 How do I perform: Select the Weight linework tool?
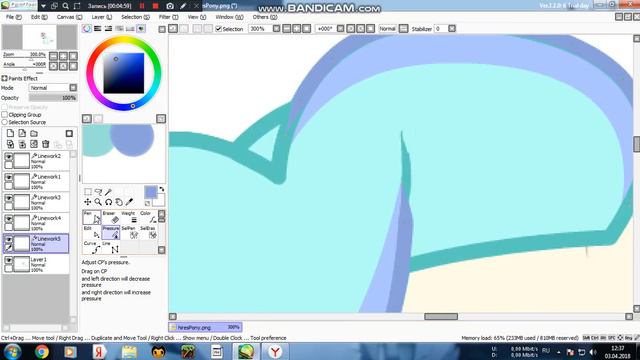pyautogui.click(x=129, y=218)
